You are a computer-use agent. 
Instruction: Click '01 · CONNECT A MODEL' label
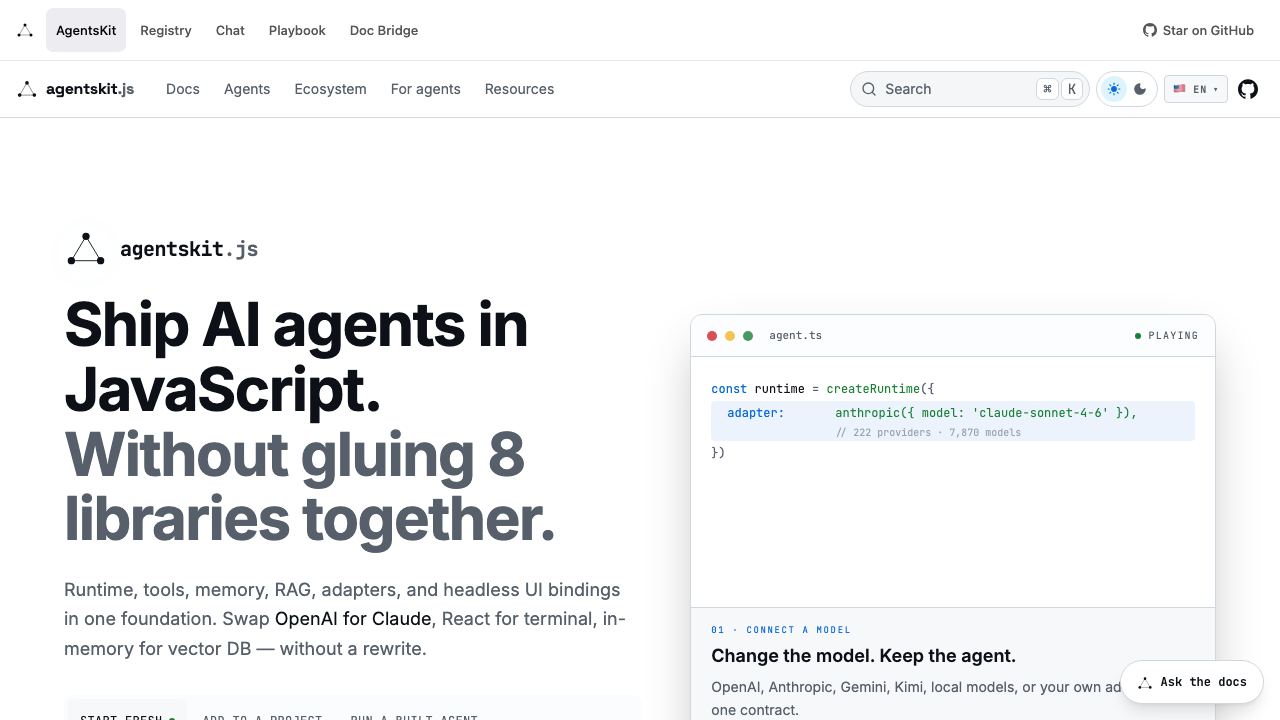point(781,630)
